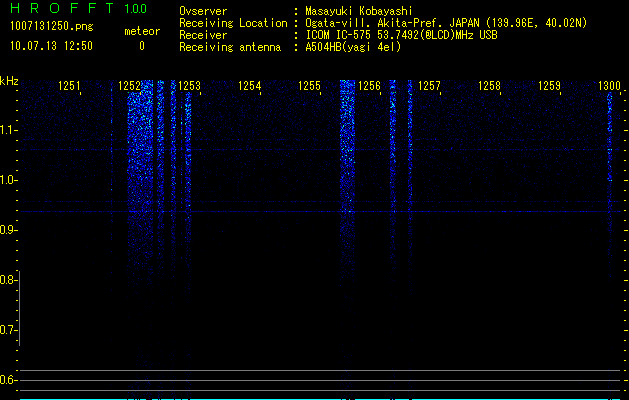The height and width of the screenshot is (400, 629).
Task: Click the 1252 time marker
Action: [130, 86]
